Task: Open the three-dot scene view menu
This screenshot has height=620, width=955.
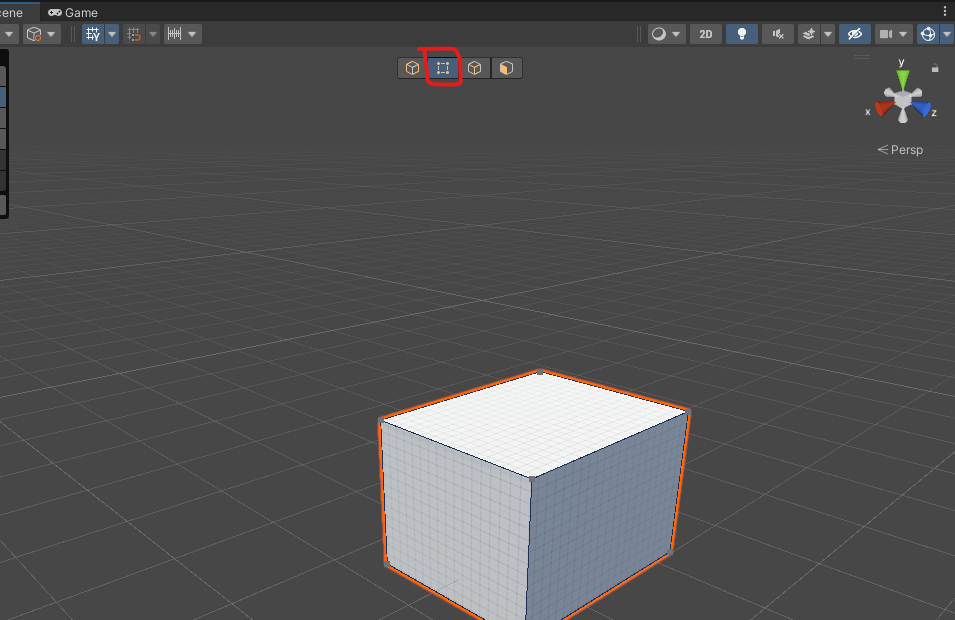Action: (945, 11)
